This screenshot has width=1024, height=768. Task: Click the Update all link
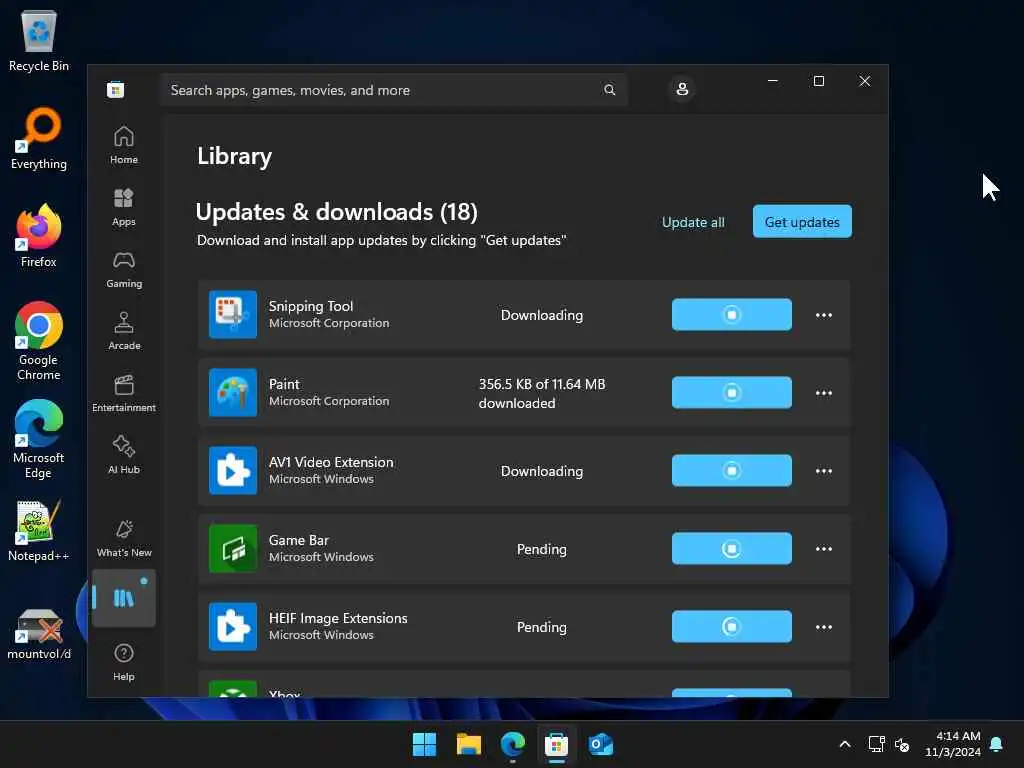693,222
